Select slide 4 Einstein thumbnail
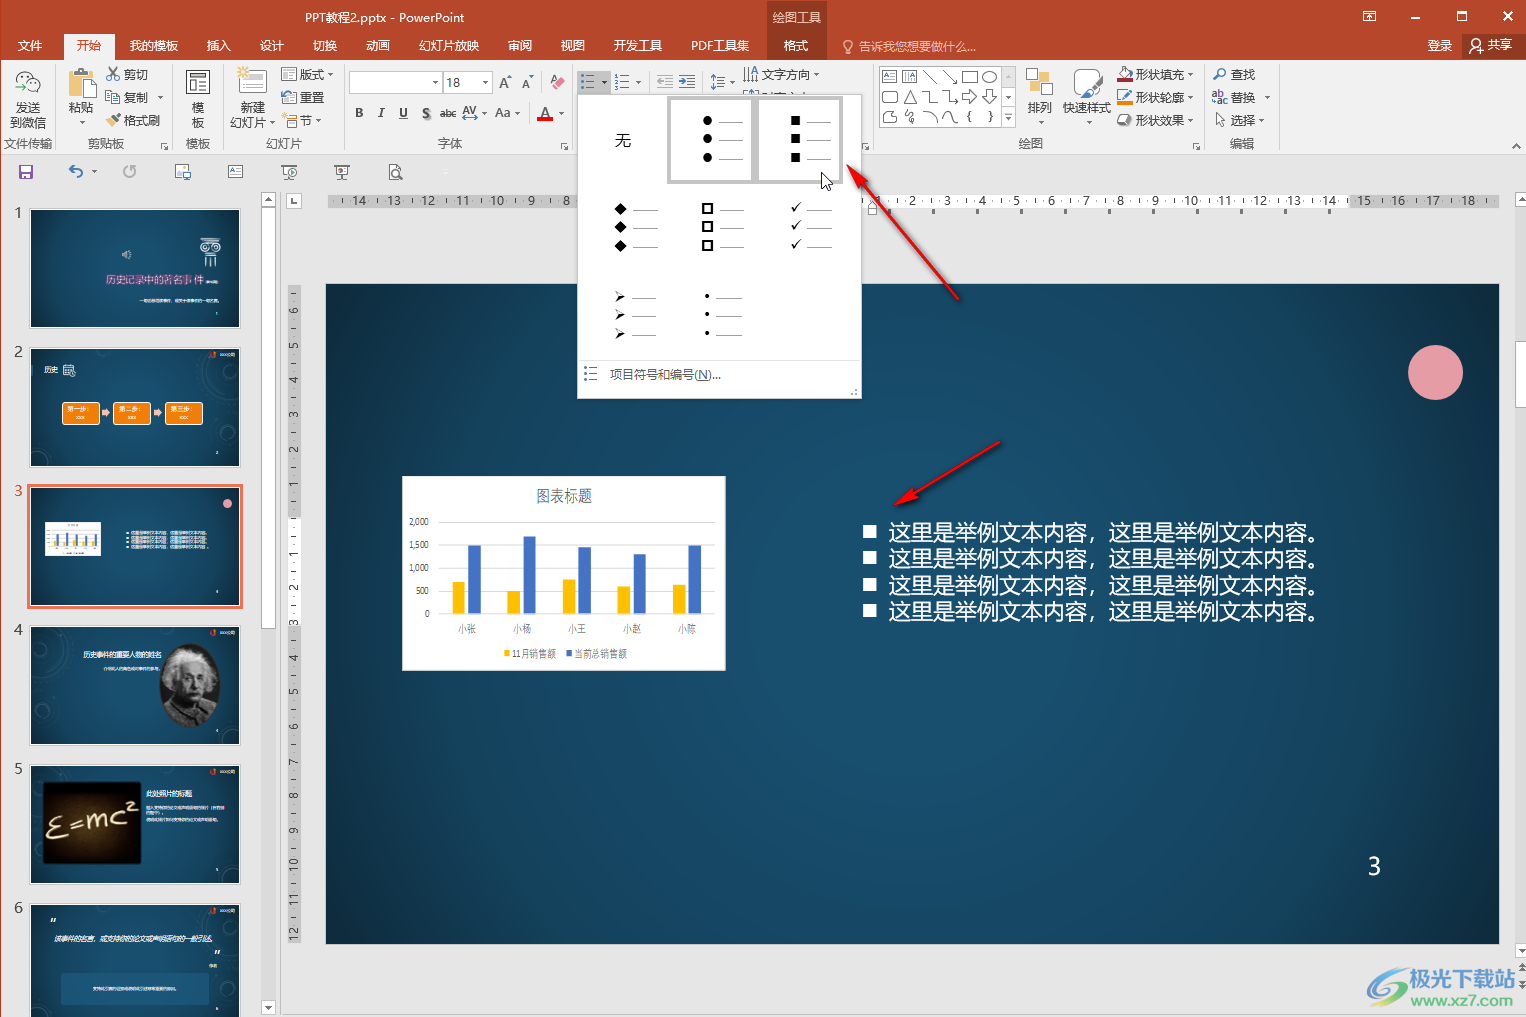 (135, 685)
